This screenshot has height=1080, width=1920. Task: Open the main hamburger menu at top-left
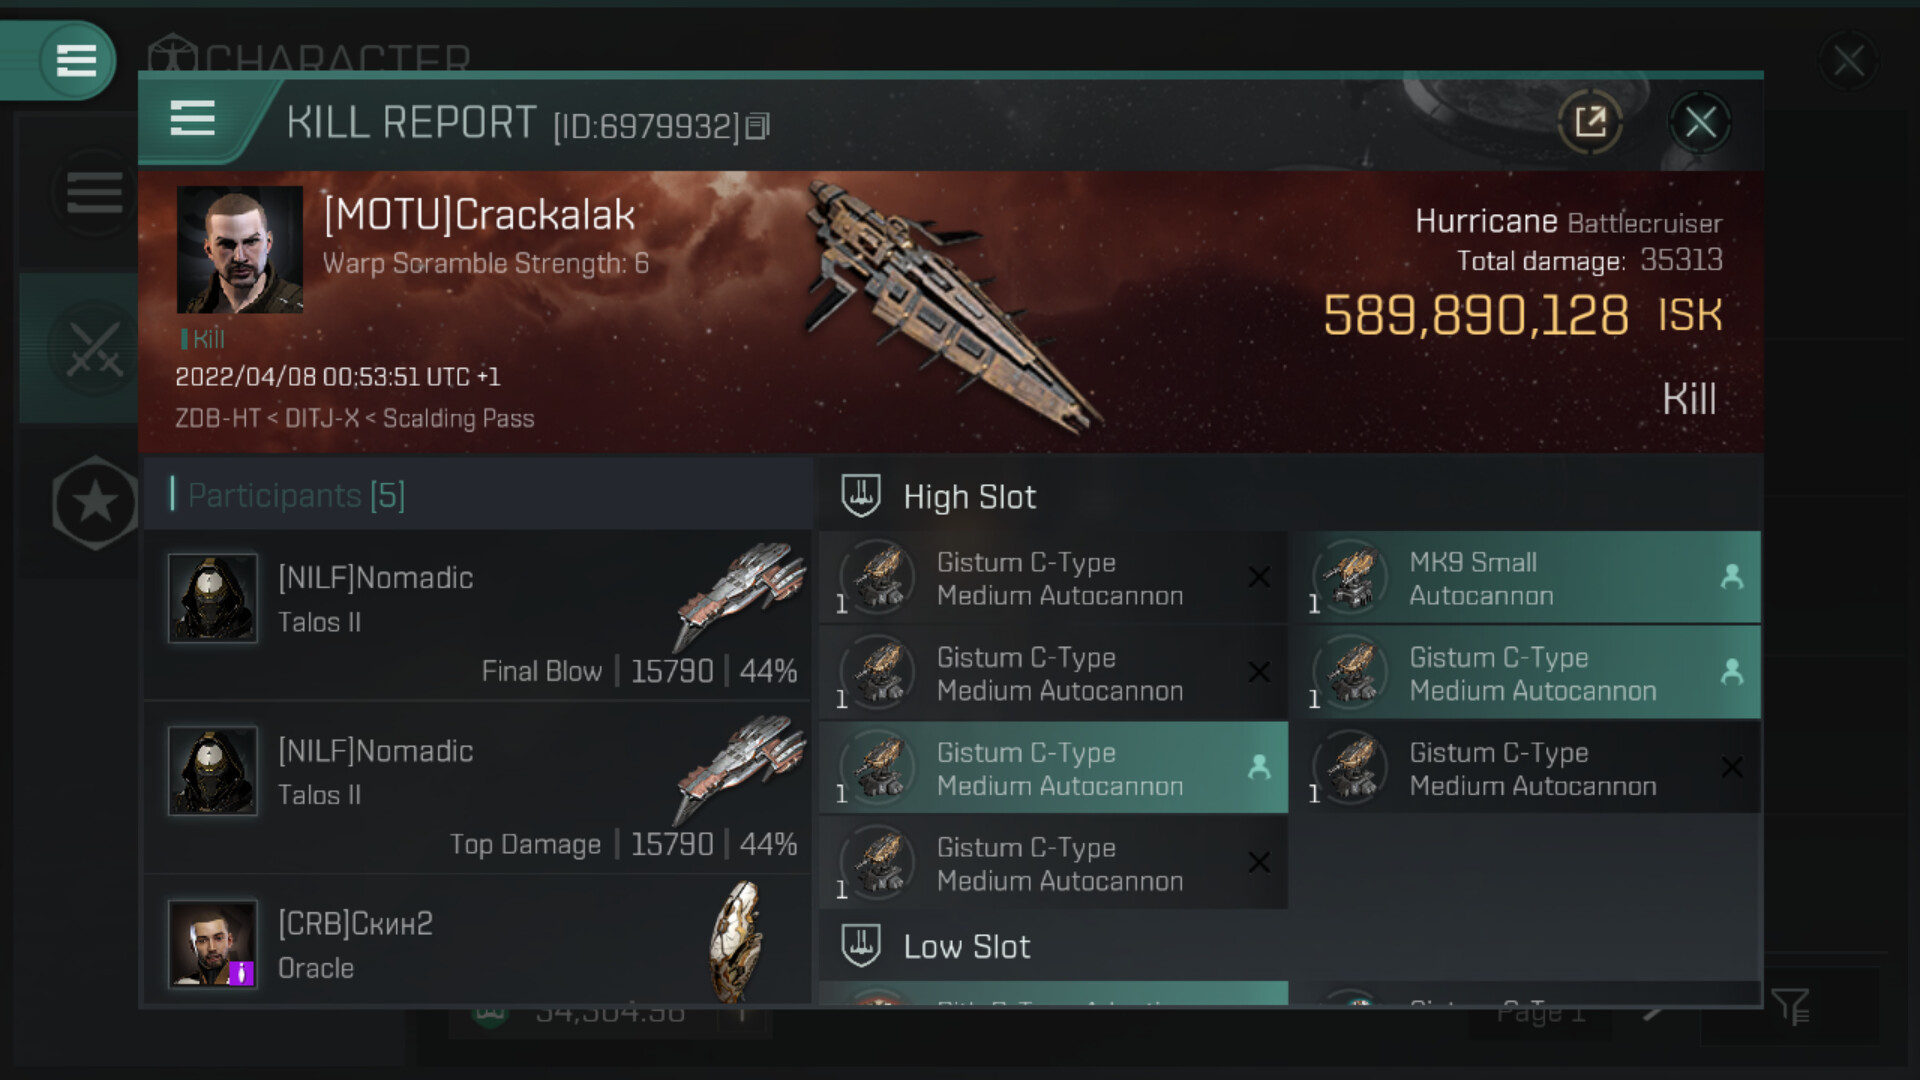76,60
